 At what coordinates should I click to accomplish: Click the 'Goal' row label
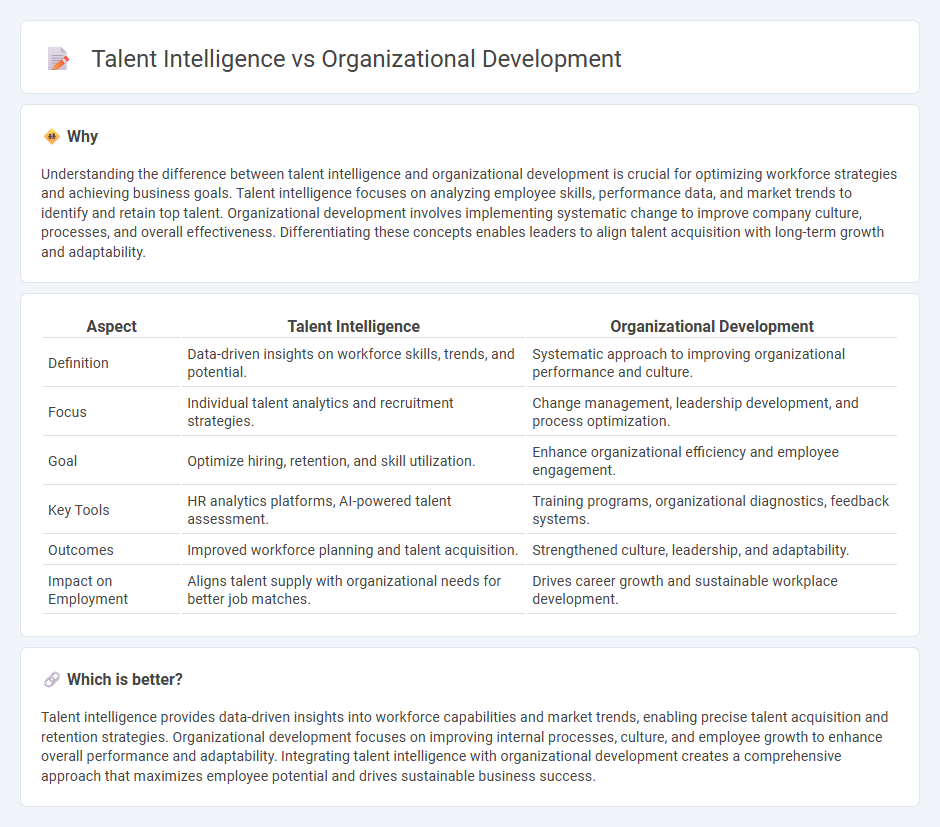pos(62,461)
